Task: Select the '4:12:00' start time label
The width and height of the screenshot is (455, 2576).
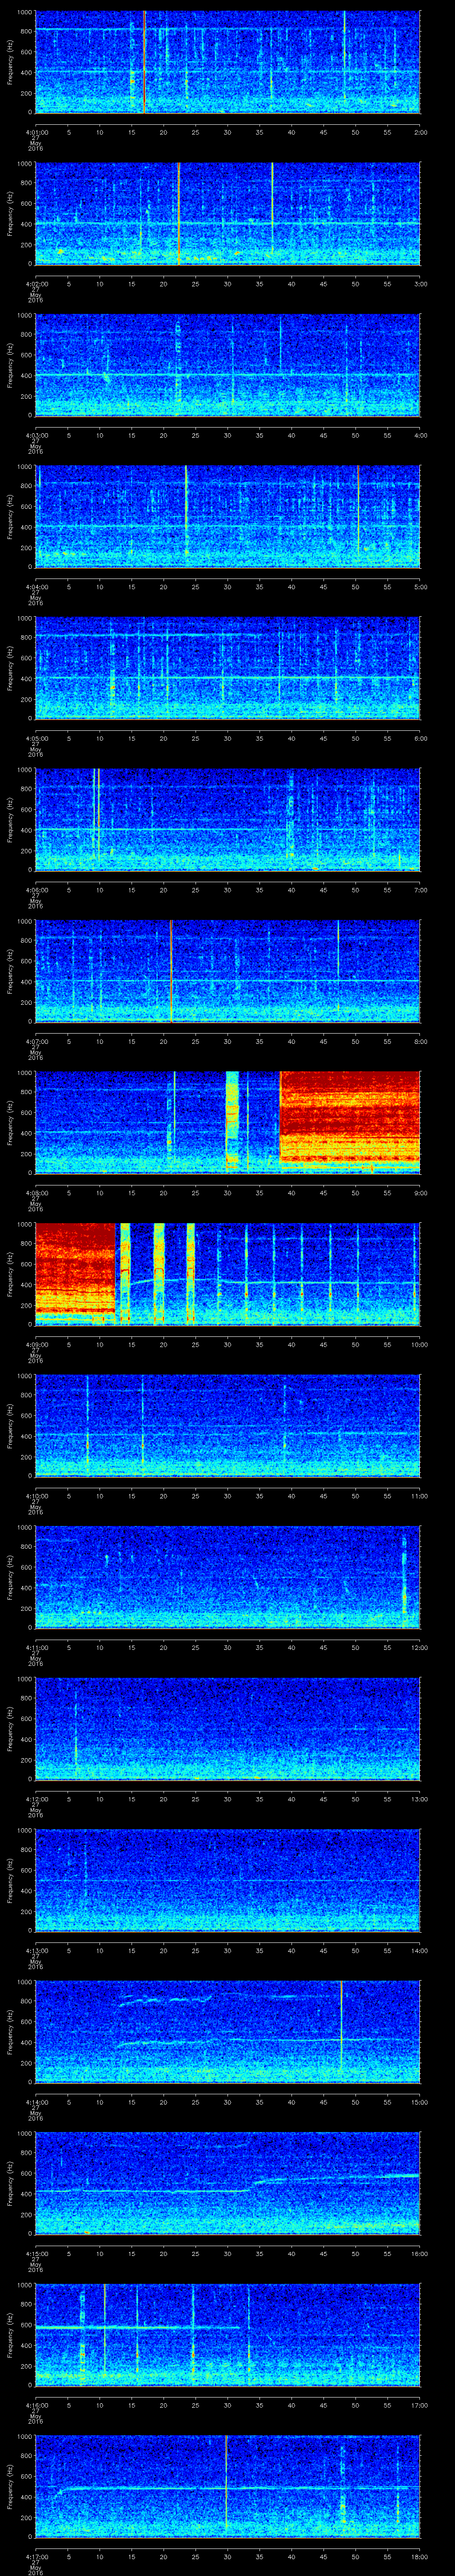Action: tap(36, 1798)
